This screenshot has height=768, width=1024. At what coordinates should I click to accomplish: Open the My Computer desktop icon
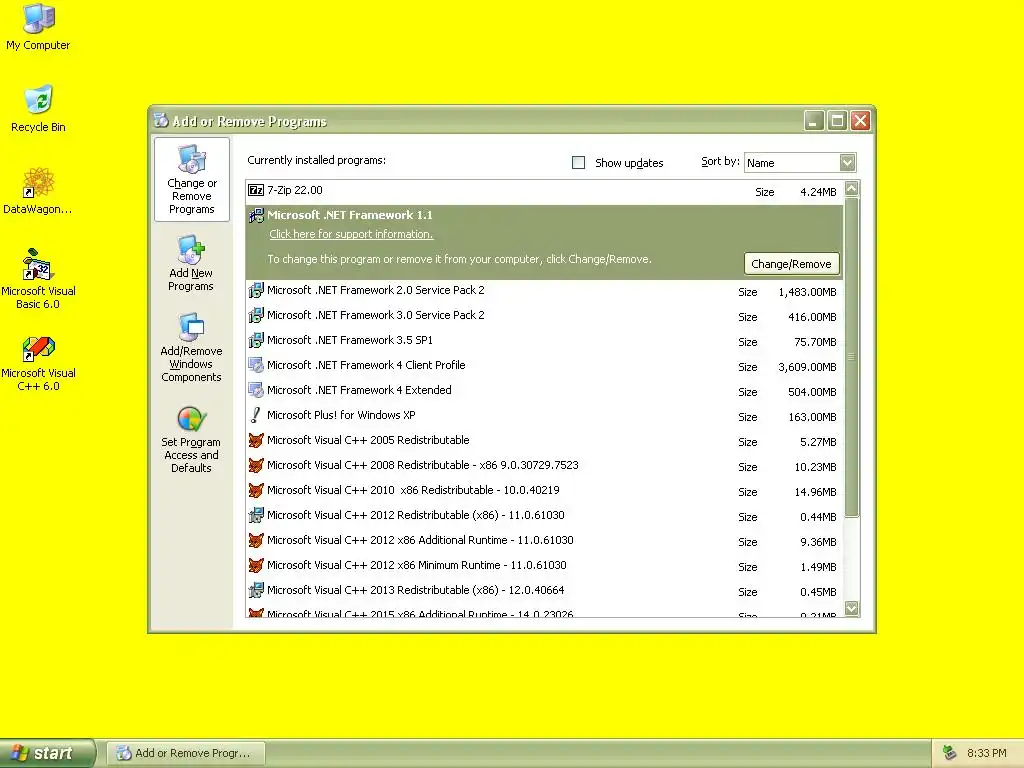[x=38, y=26]
